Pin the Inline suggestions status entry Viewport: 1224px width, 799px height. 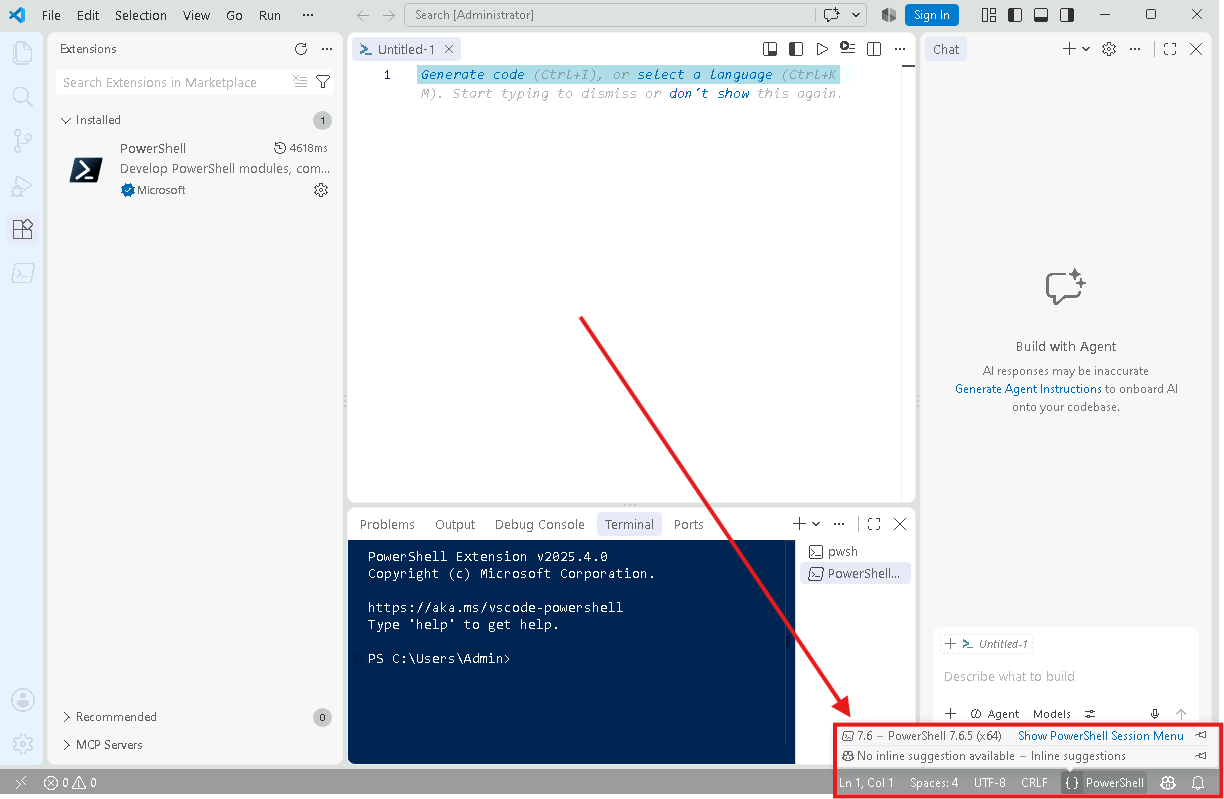1201,756
